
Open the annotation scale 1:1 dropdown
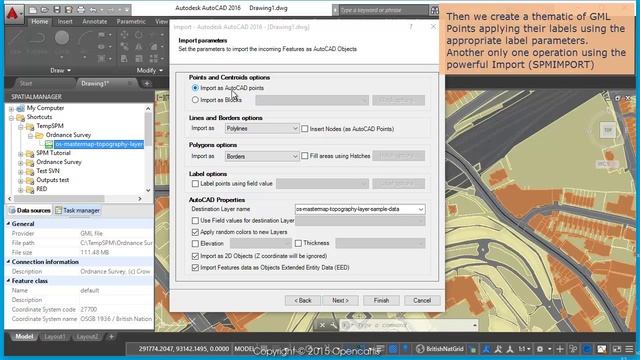pyautogui.click(x=524, y=349)
